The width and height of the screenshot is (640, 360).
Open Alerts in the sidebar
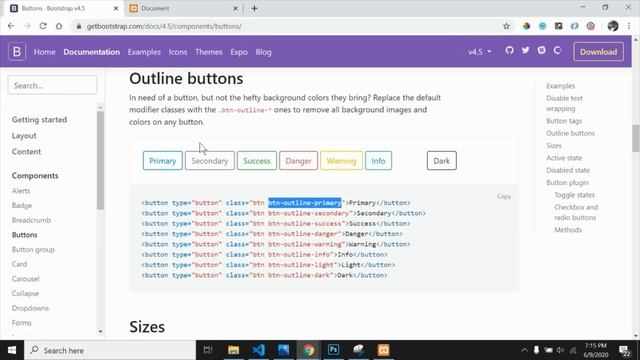pos(21,191)
